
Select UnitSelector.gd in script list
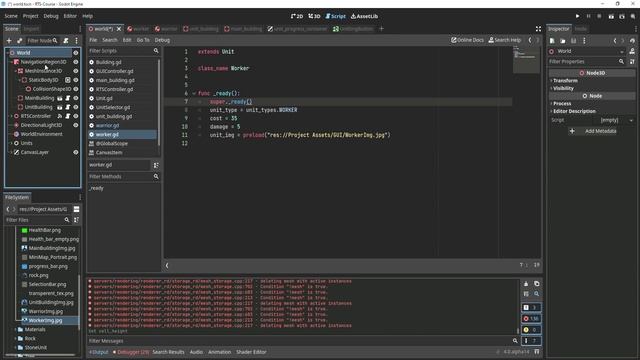point(113,107)
